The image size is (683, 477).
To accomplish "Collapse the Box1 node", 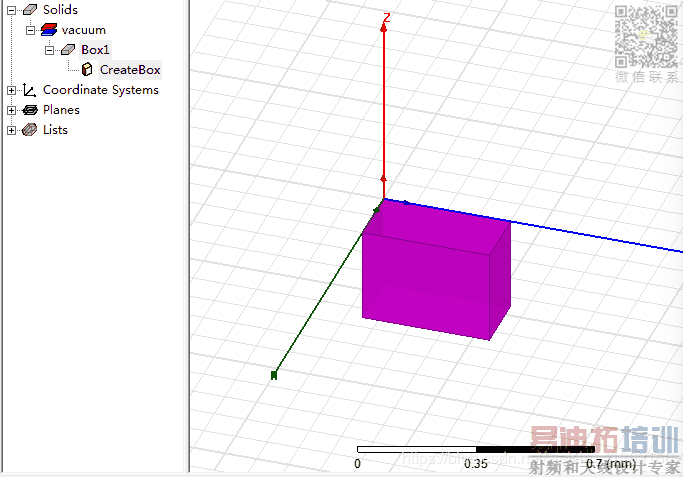I will (x=50, y=50).
